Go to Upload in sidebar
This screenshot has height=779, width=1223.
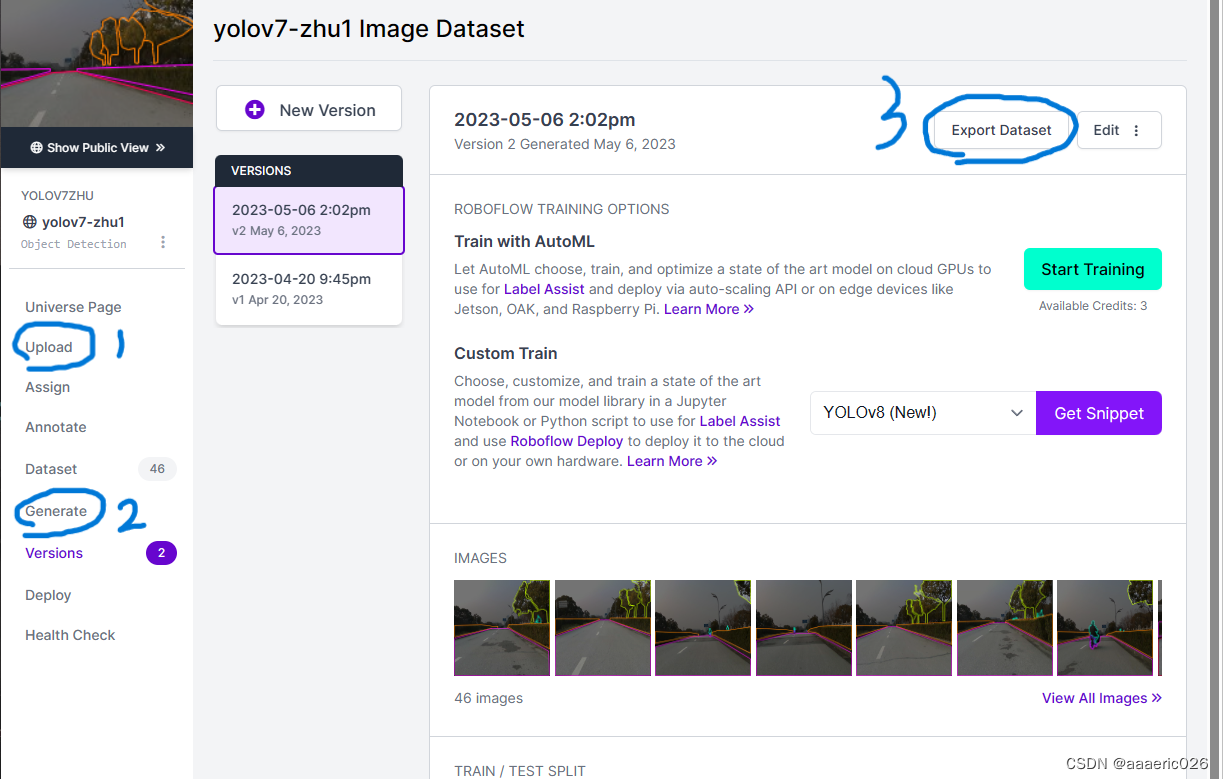click(49, 347)
